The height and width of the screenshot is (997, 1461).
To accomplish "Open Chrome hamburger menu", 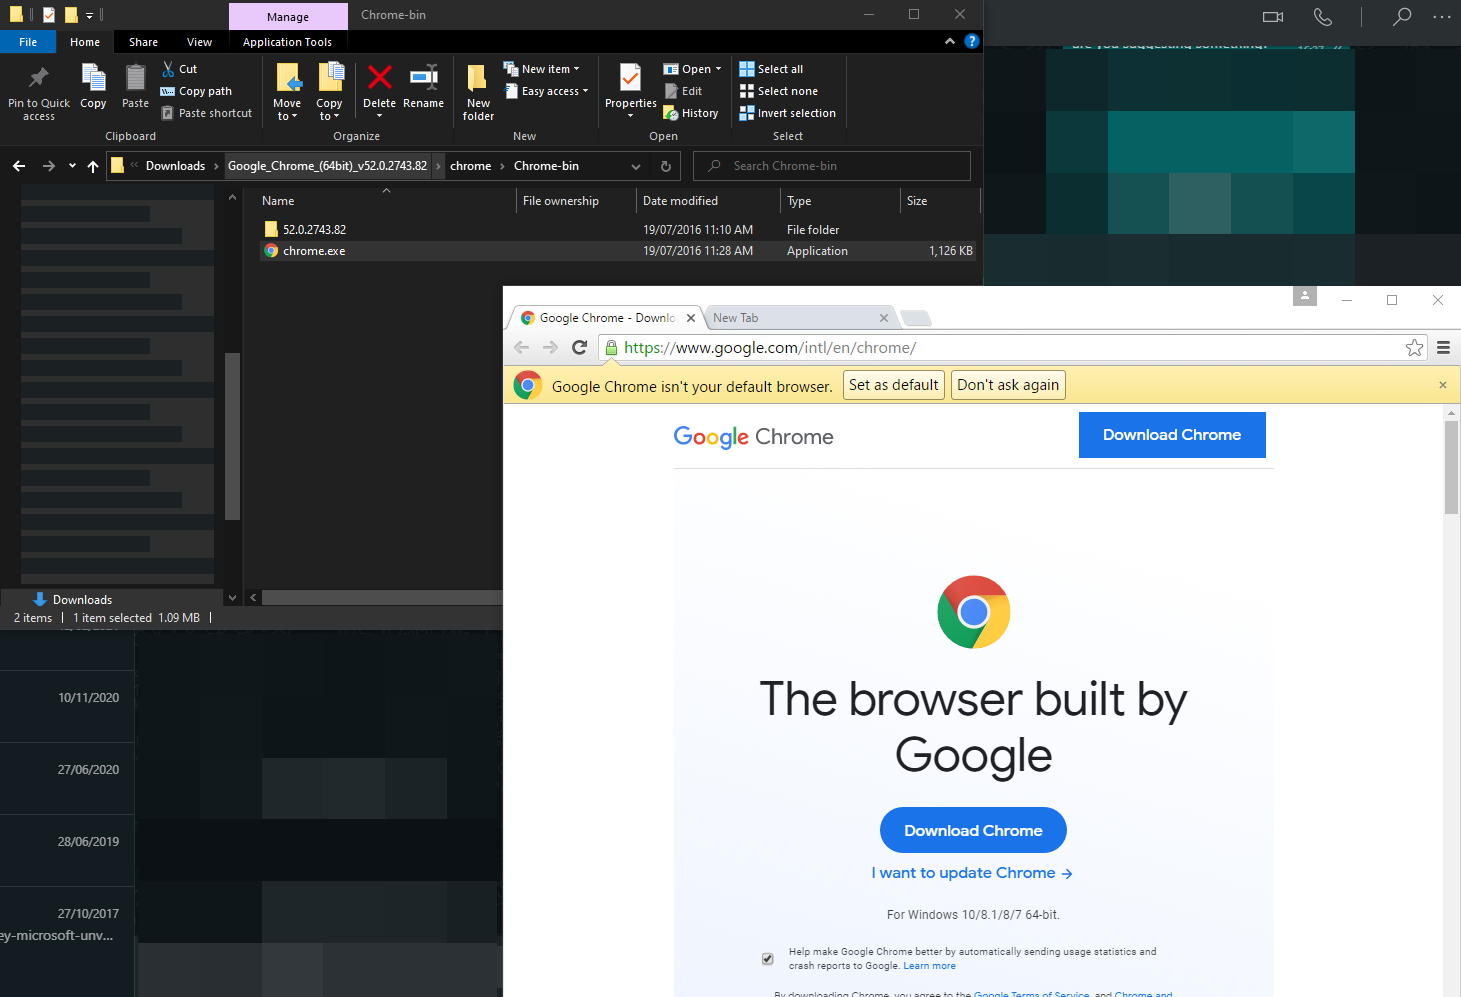I will coord(1443,347).
